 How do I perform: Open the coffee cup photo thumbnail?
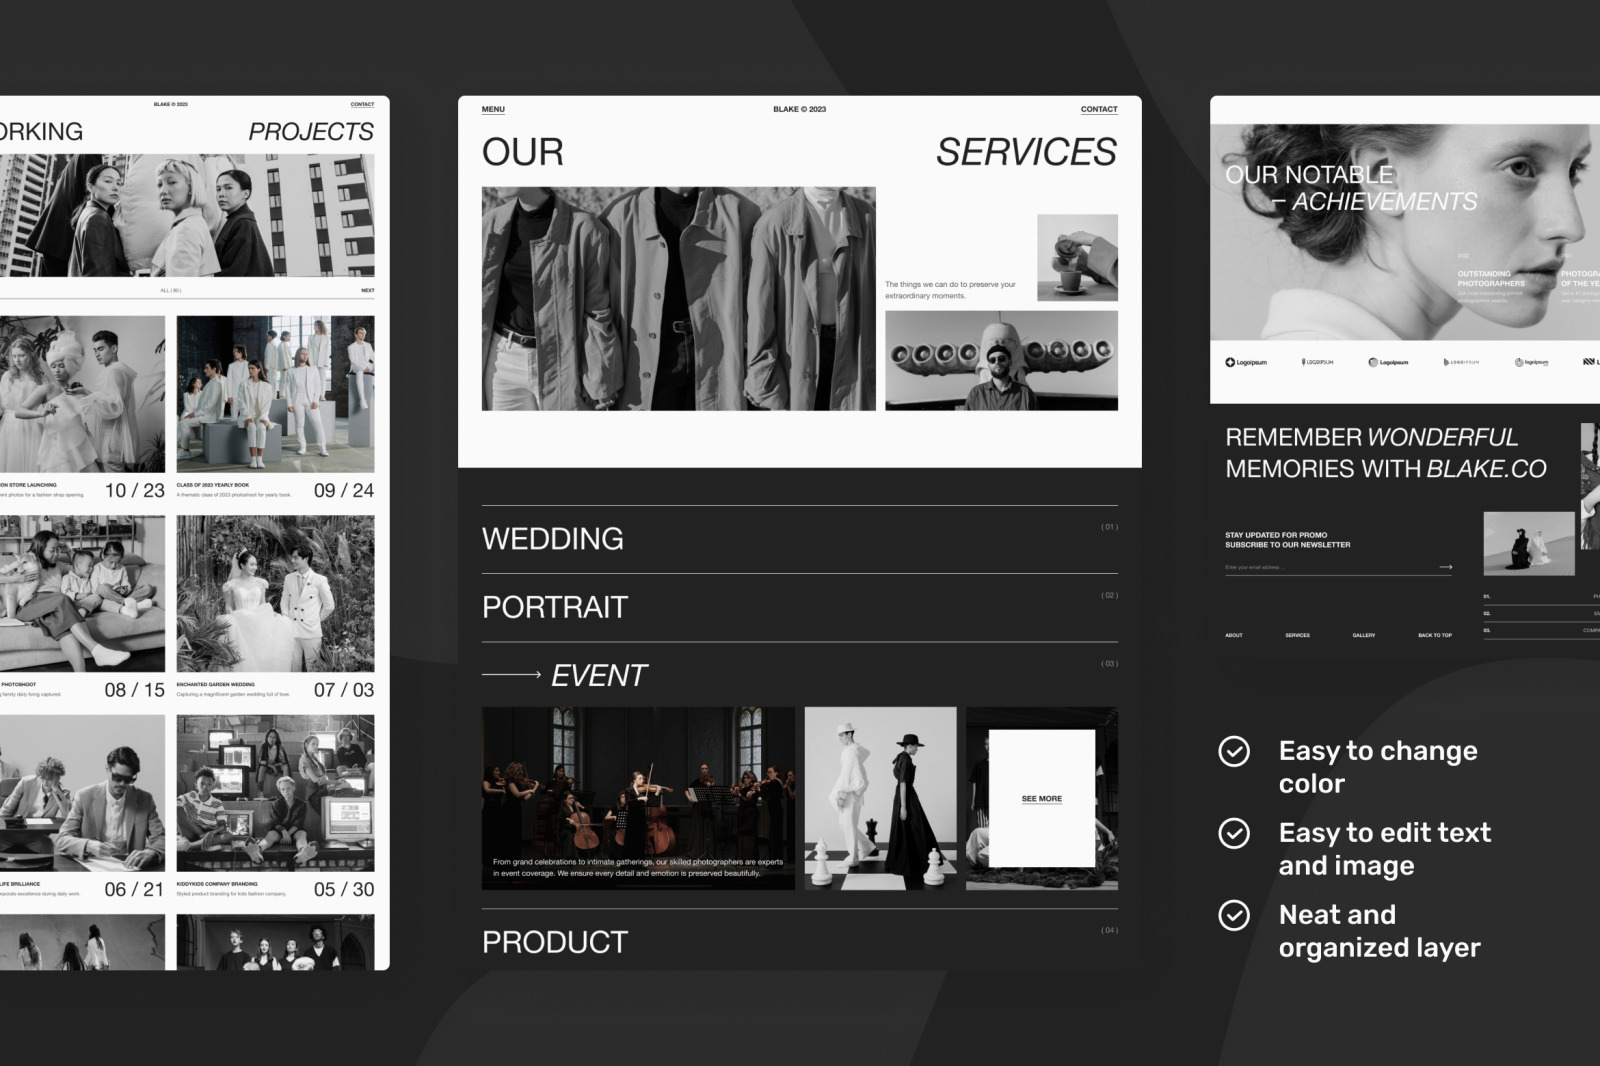point(1077,257)
